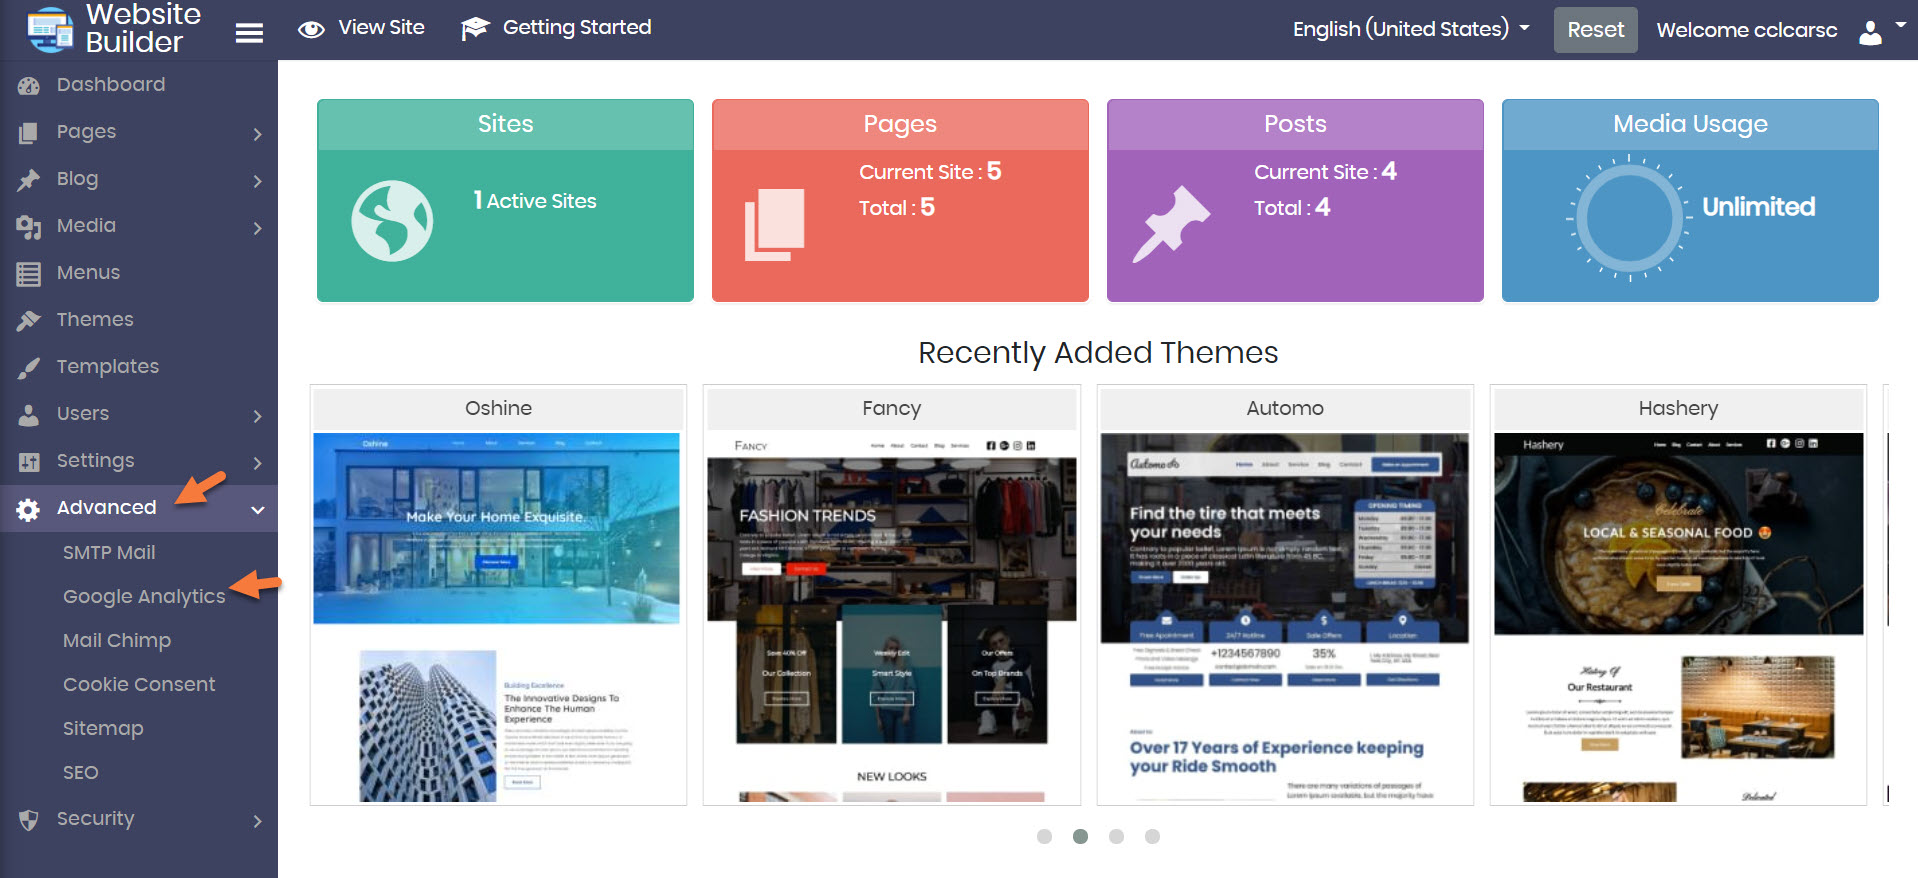
Task: Click the Security shield icon
Action: pos(29,820)
